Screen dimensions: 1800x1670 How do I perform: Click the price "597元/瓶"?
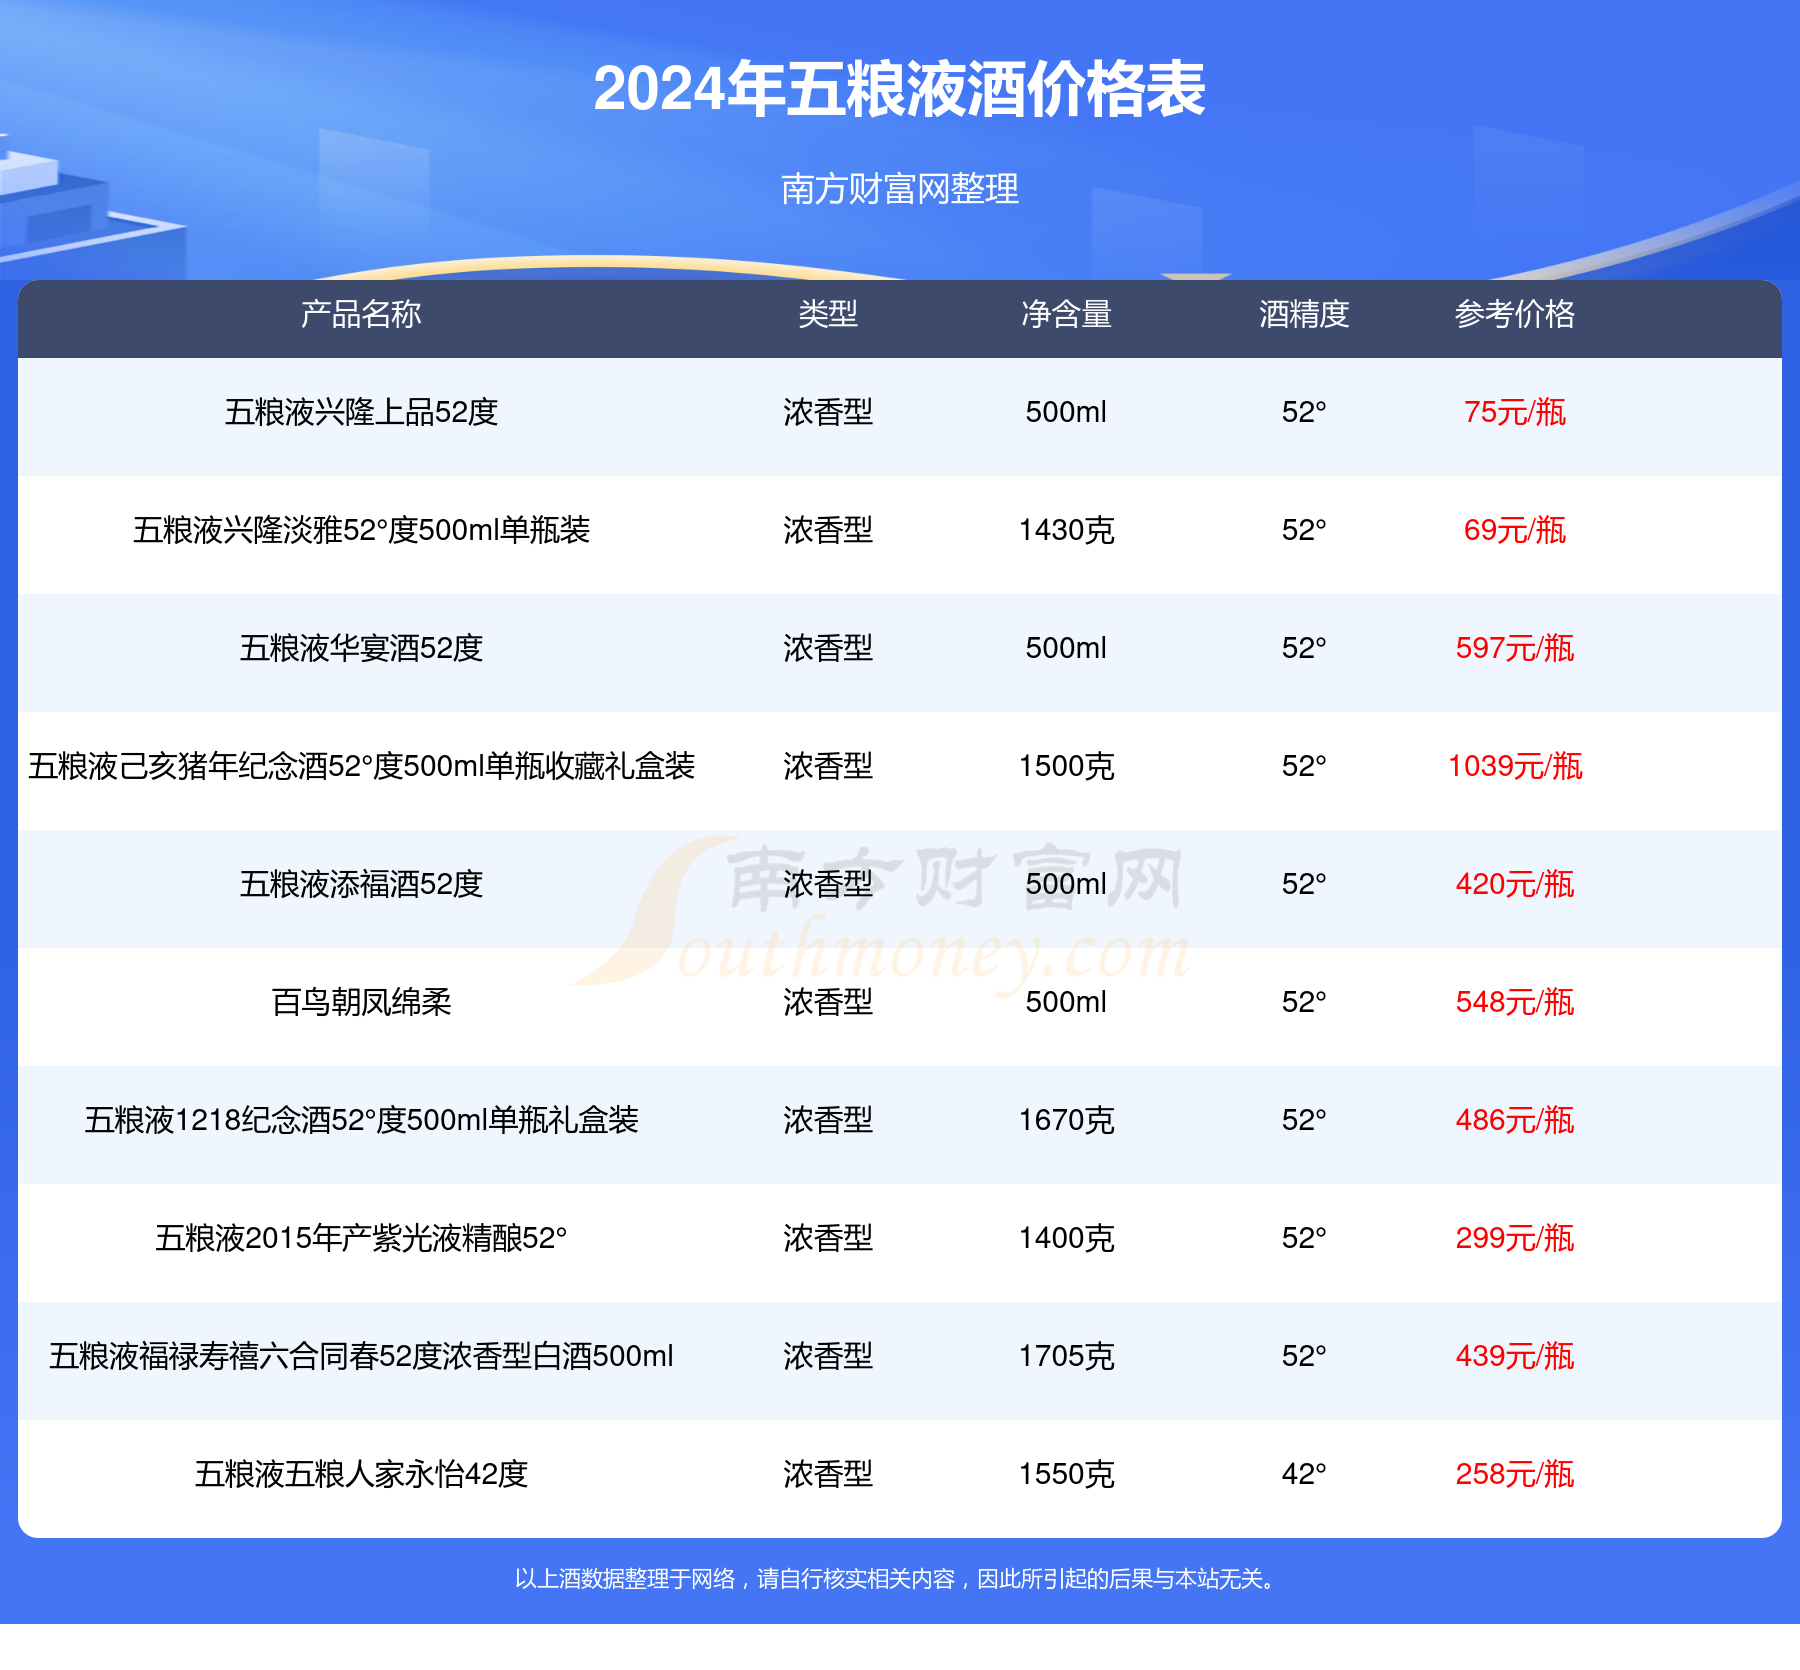click(x=1515, y=648)
